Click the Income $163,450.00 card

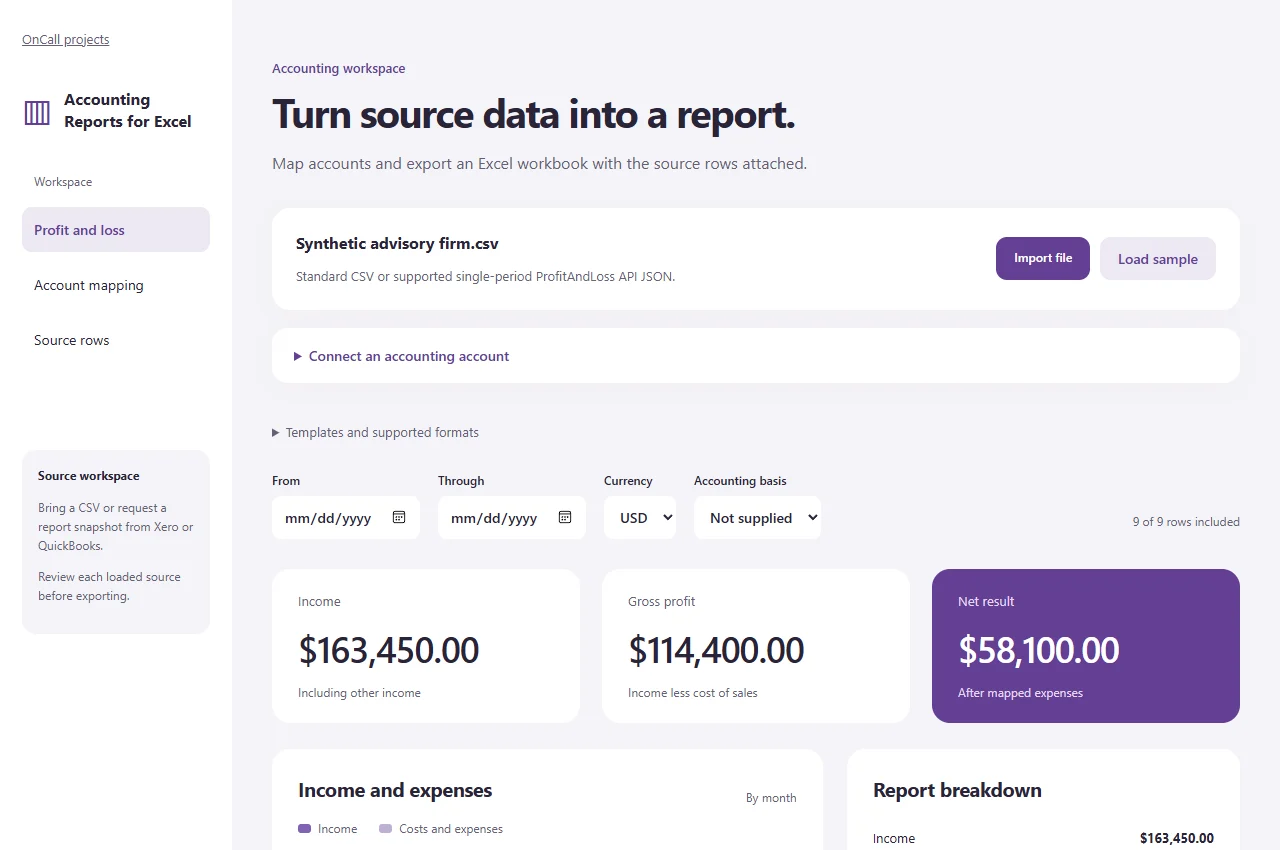tap(426, 646)
